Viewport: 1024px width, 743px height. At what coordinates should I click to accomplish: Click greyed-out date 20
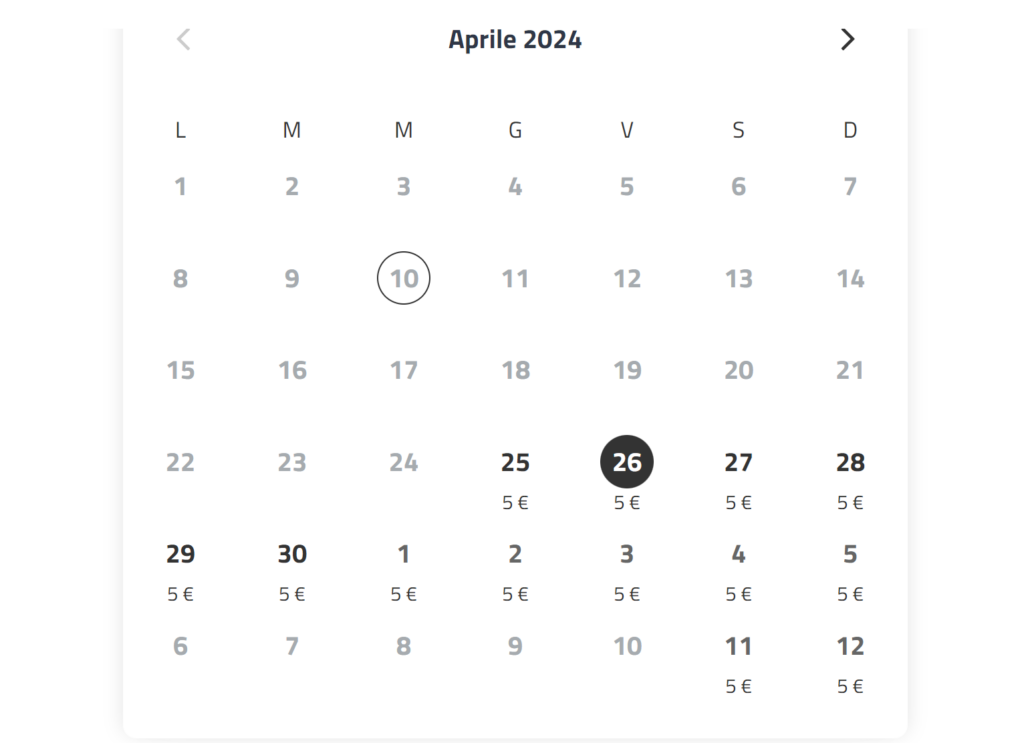[x=738, y=371]
